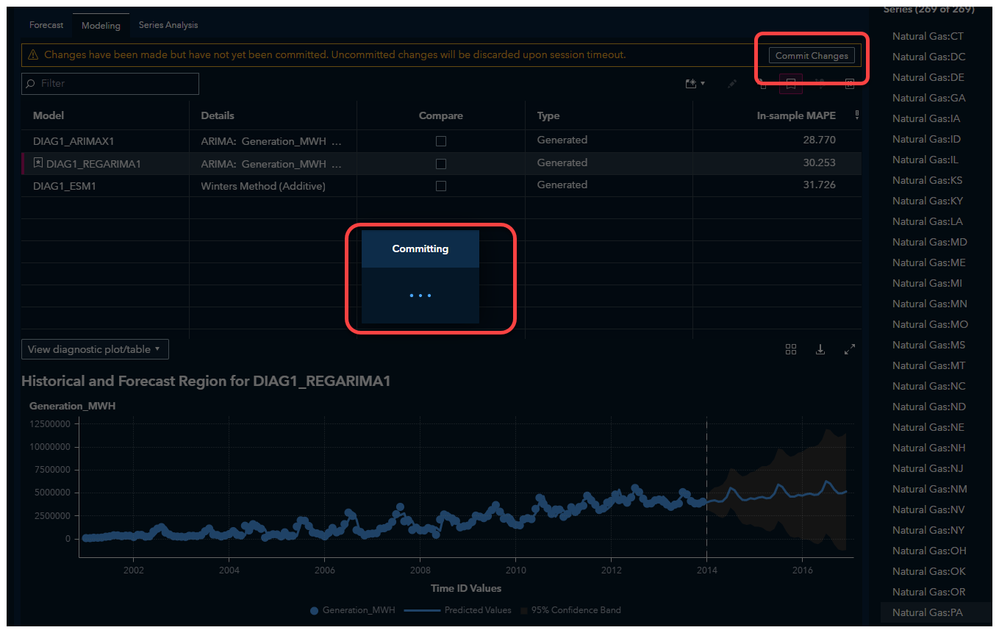The width and height of the screenshot is (999, 633).
Task: Click the 30.253 MAPE value
Action: click(819, 163)
